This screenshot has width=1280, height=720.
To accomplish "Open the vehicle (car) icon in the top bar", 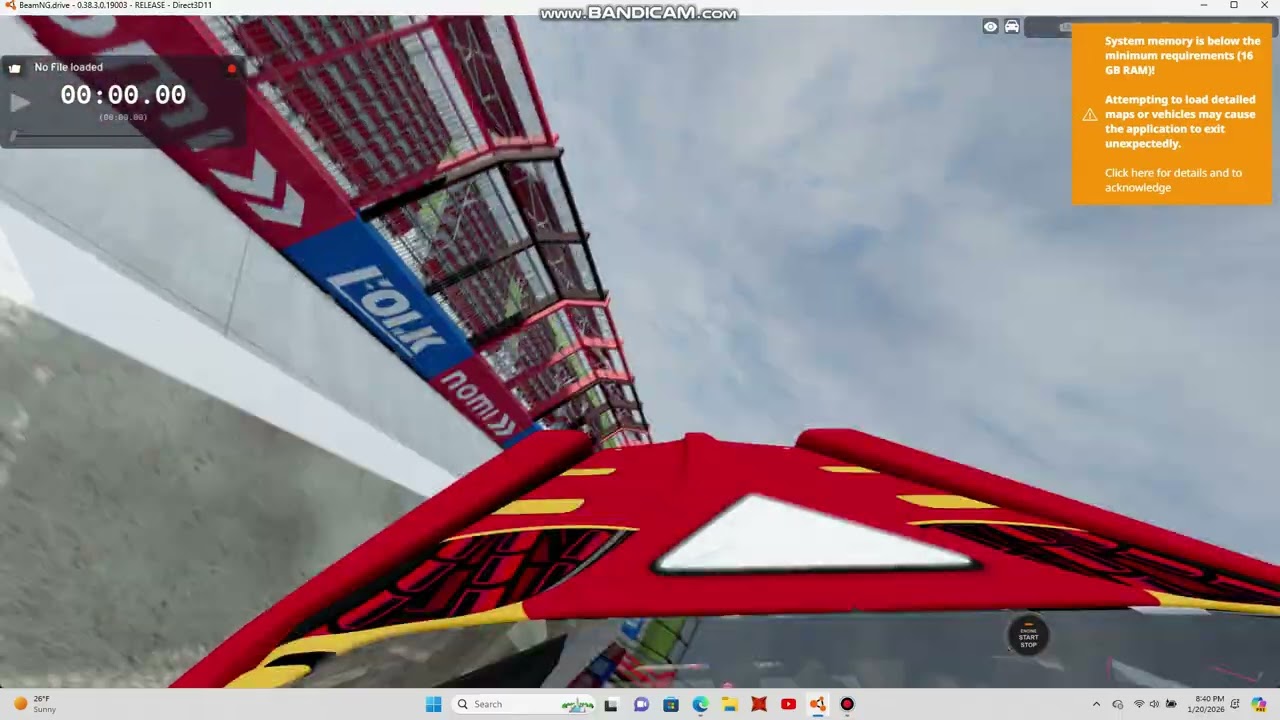I will pyautogui.click(x=1012, y=27).
